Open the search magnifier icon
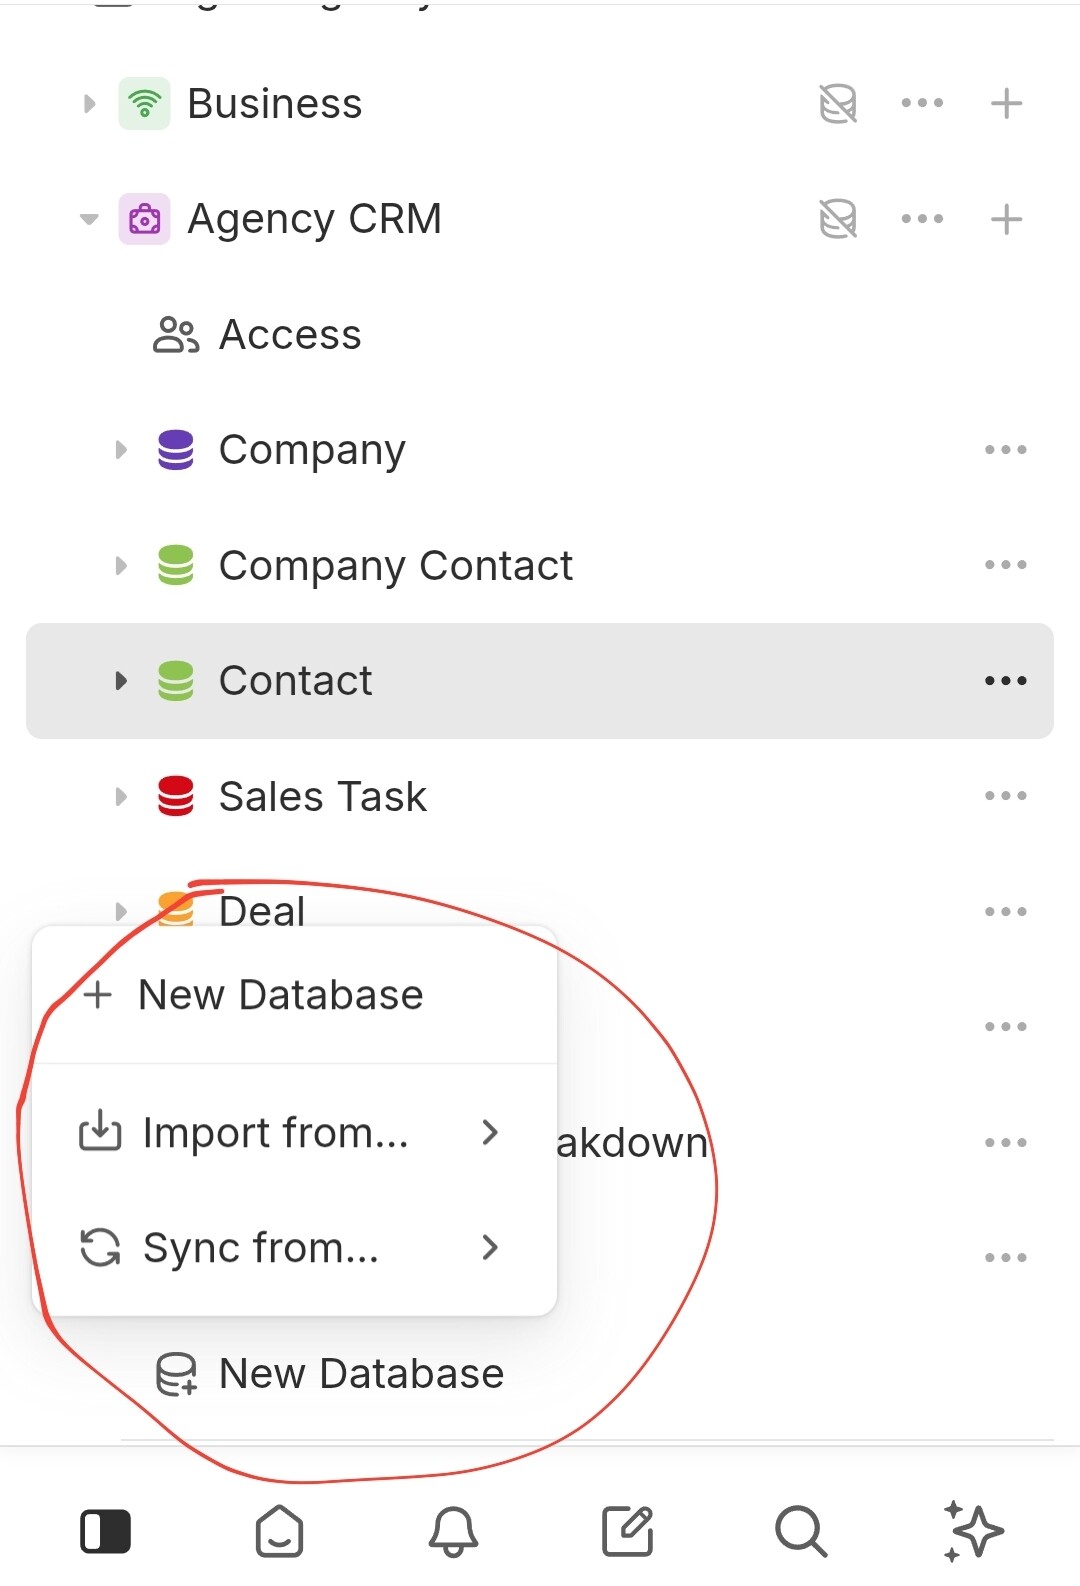Image resolution: width=1080 pixels, height=1586 pixels. coord(800,1532)
